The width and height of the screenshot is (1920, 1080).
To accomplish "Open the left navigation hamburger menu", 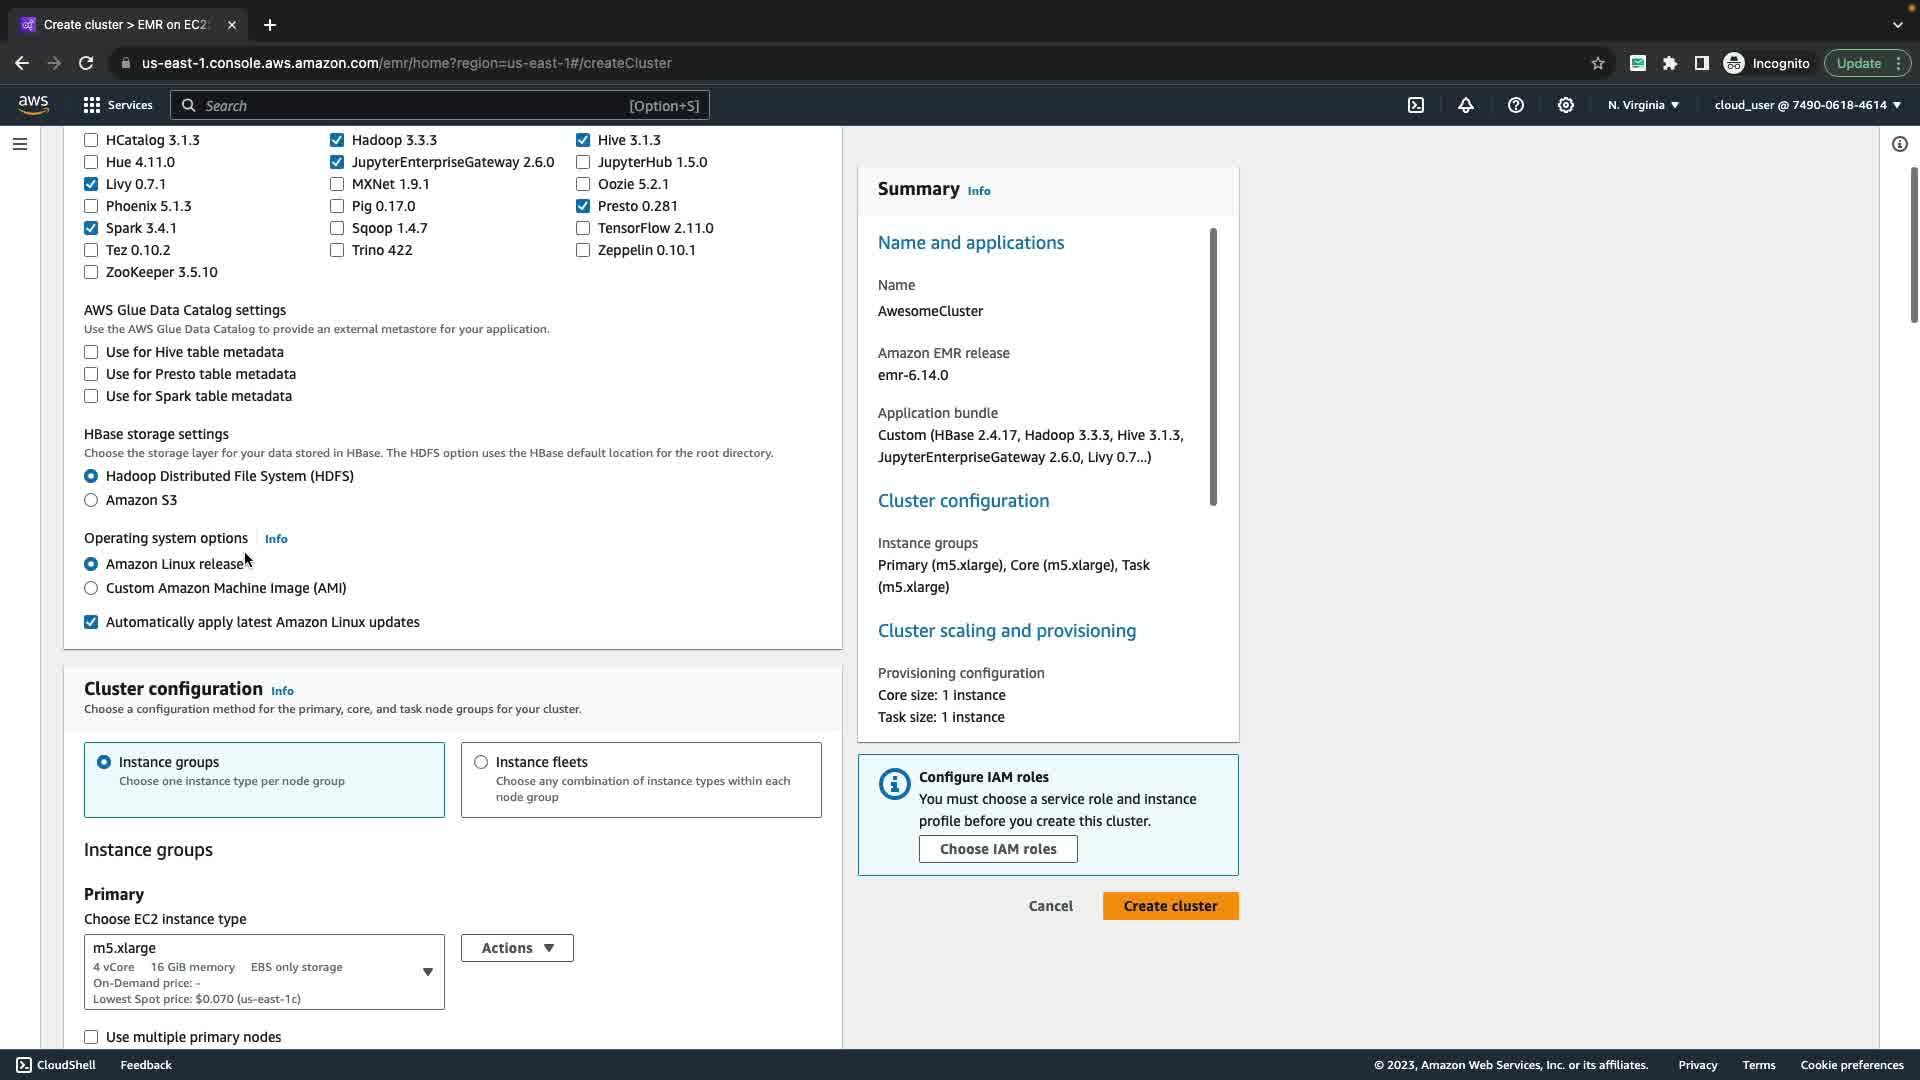I will (x=19, y=144).
